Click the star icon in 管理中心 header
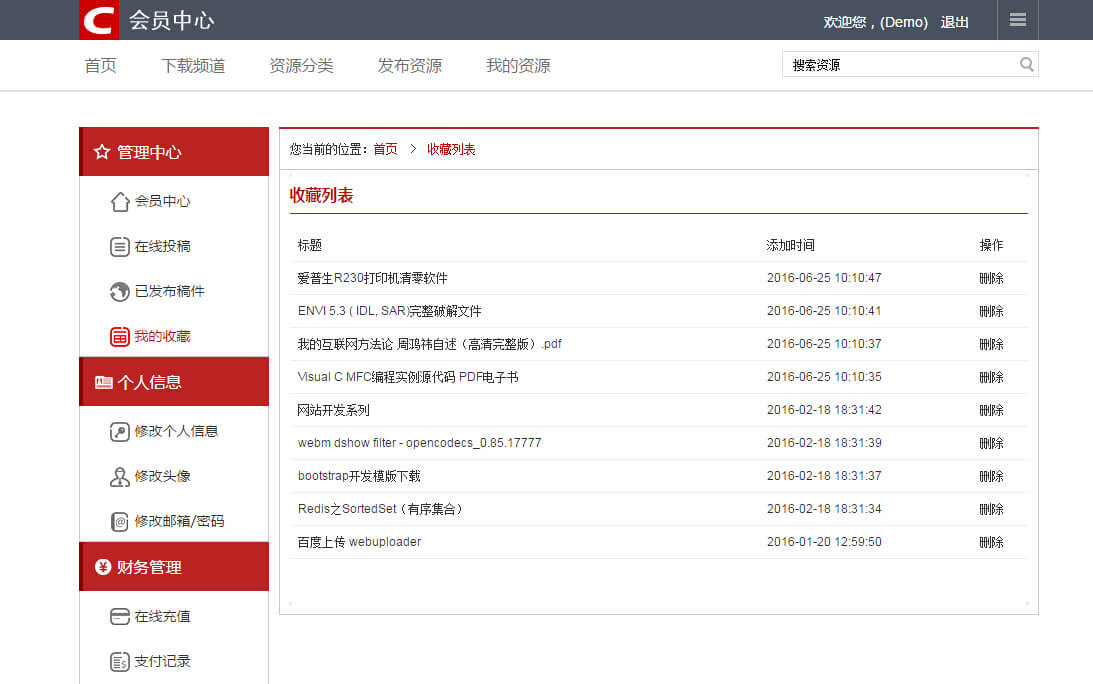Viewport: 1093px width, 684px height. [x=102, y=152]
